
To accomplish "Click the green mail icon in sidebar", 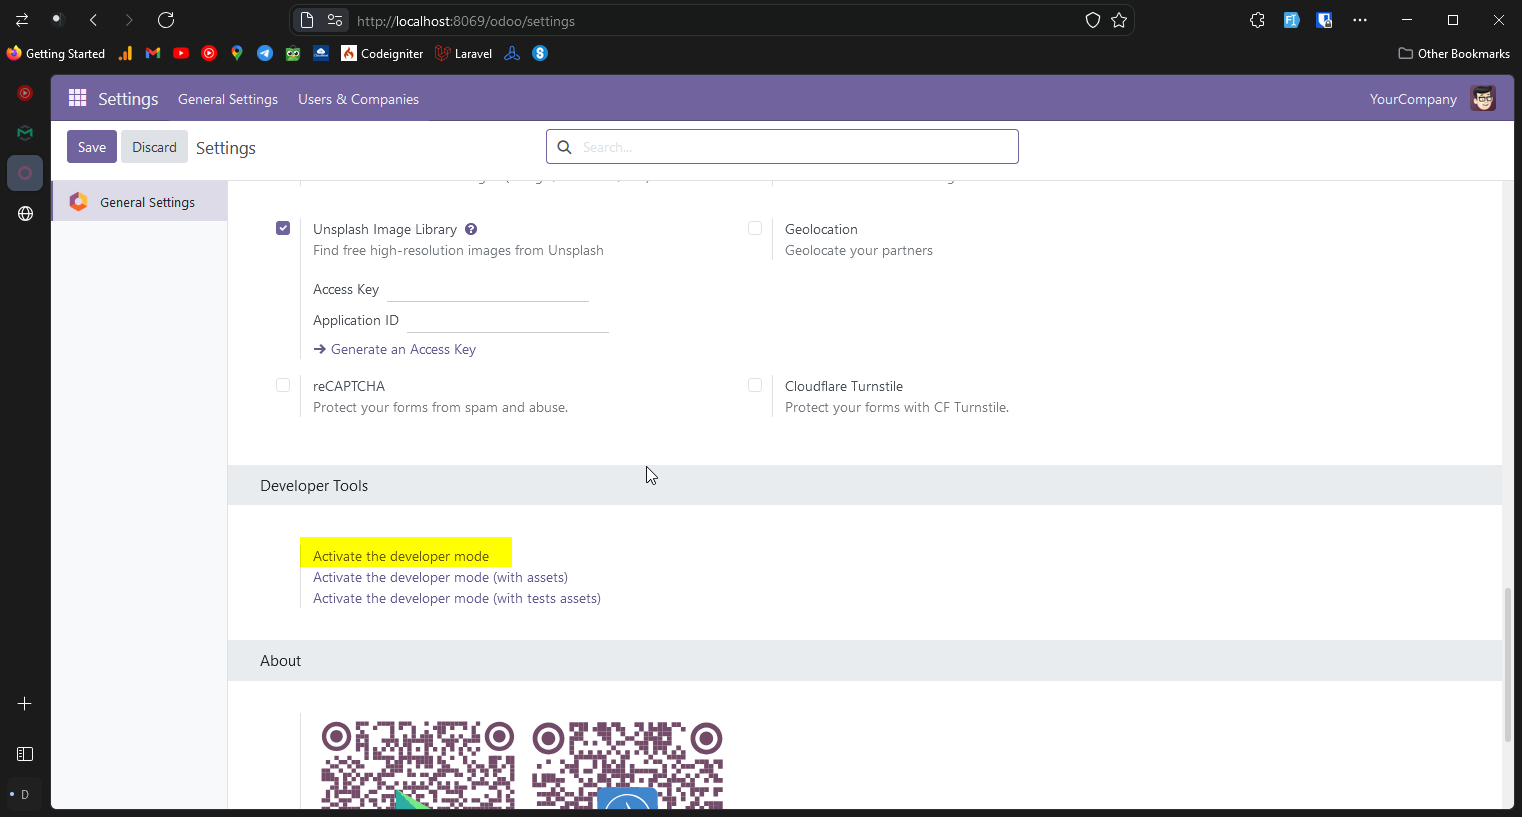I will coord(25,133).
